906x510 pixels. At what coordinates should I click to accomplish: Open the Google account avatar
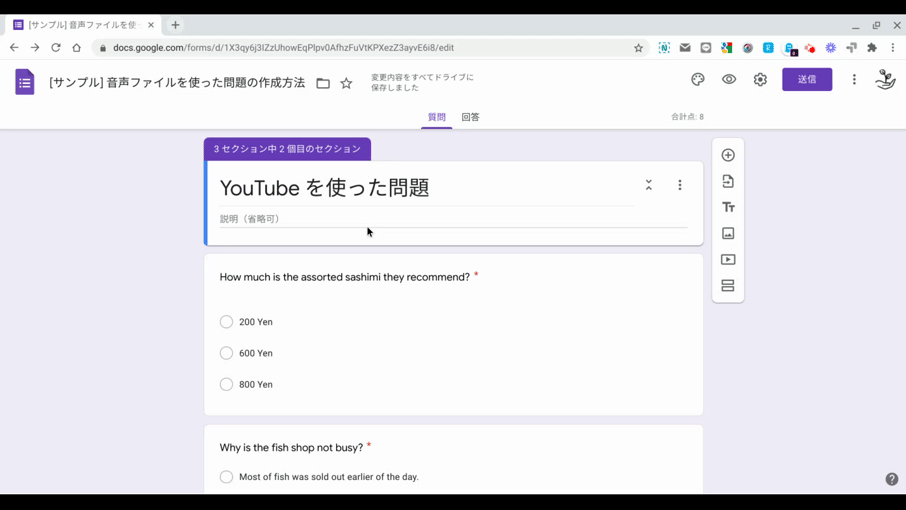coord(885,80)
